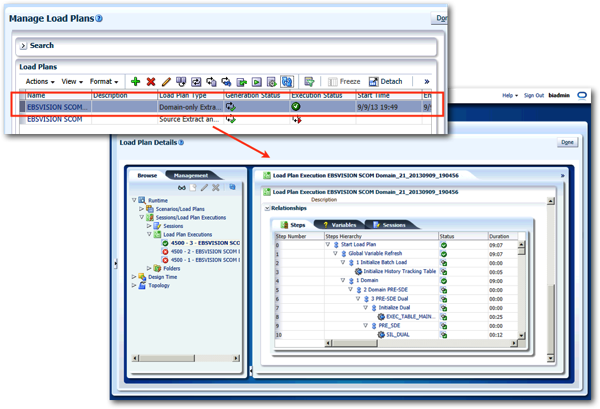Open the Format menu
Viewport: 600px width, 409px height.
104,81
